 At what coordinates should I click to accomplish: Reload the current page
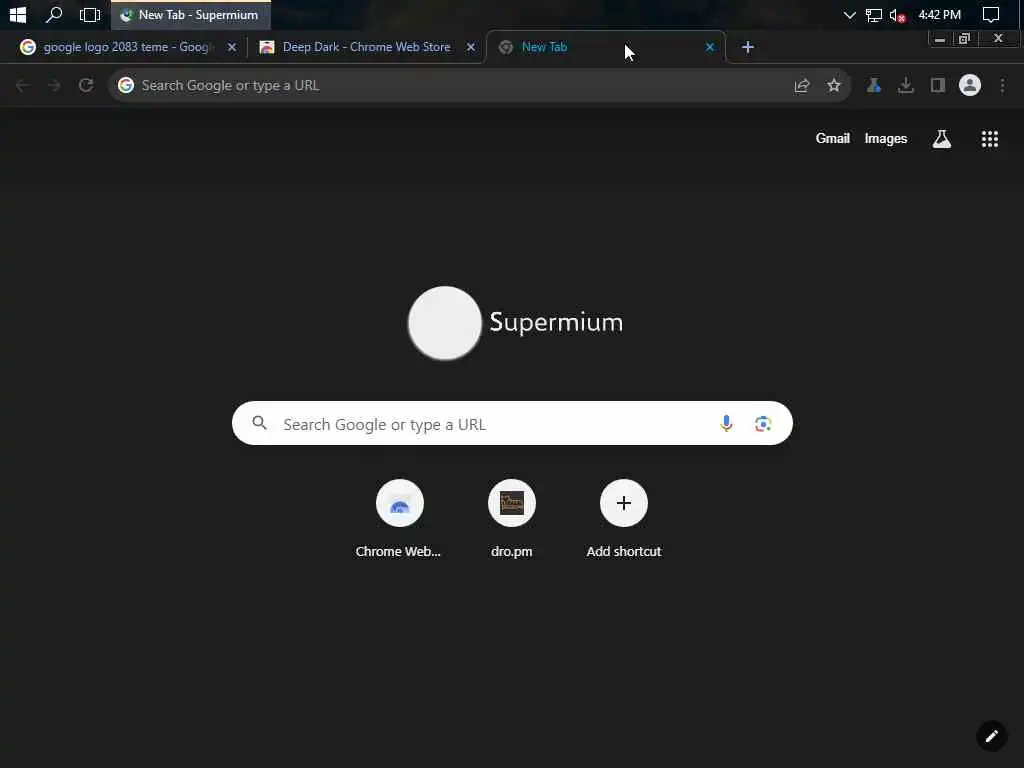tap(86, 86)
